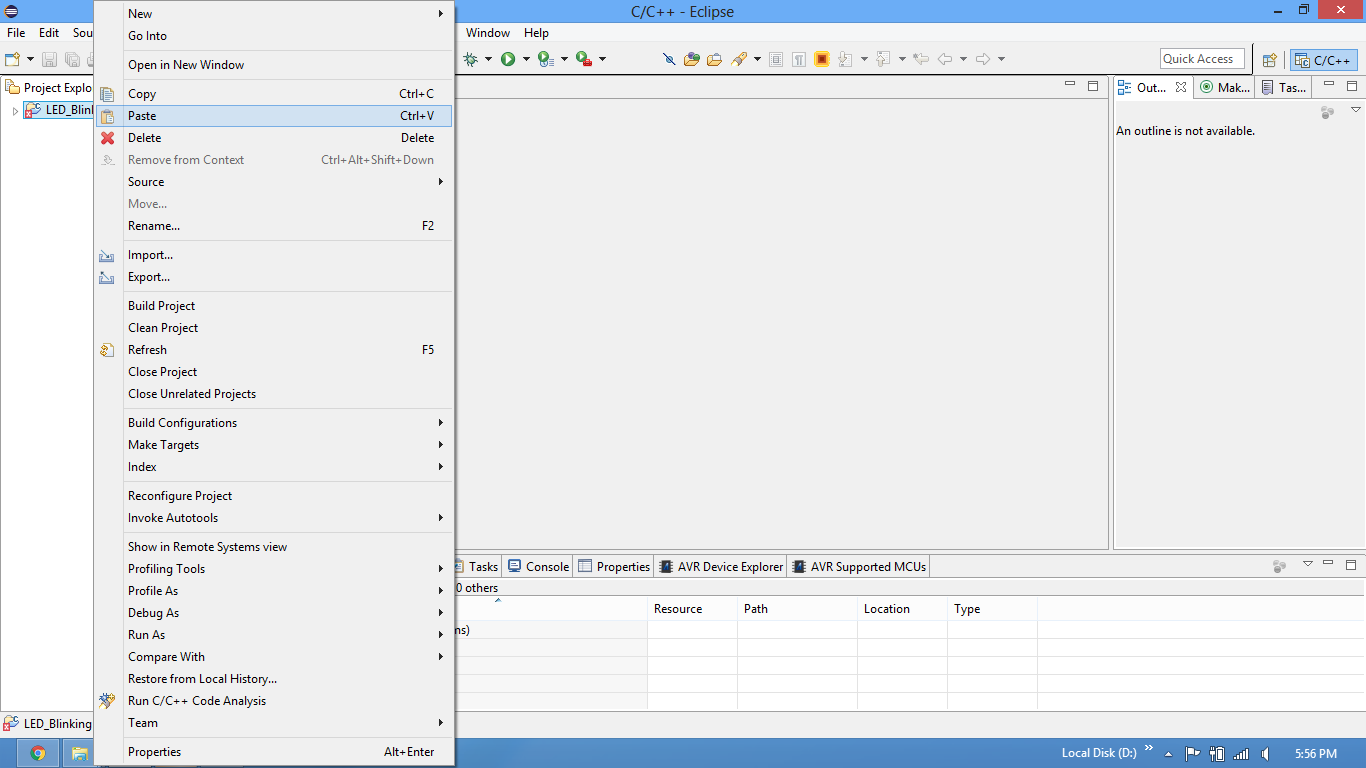Open the Forward history dropdown arrow

1001,59
